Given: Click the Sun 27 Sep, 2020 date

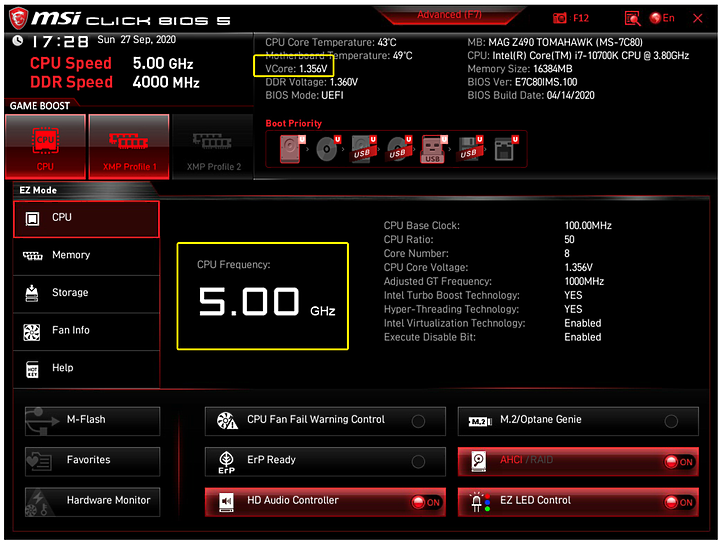Looking at the screenshot, I should coord(136,39).
